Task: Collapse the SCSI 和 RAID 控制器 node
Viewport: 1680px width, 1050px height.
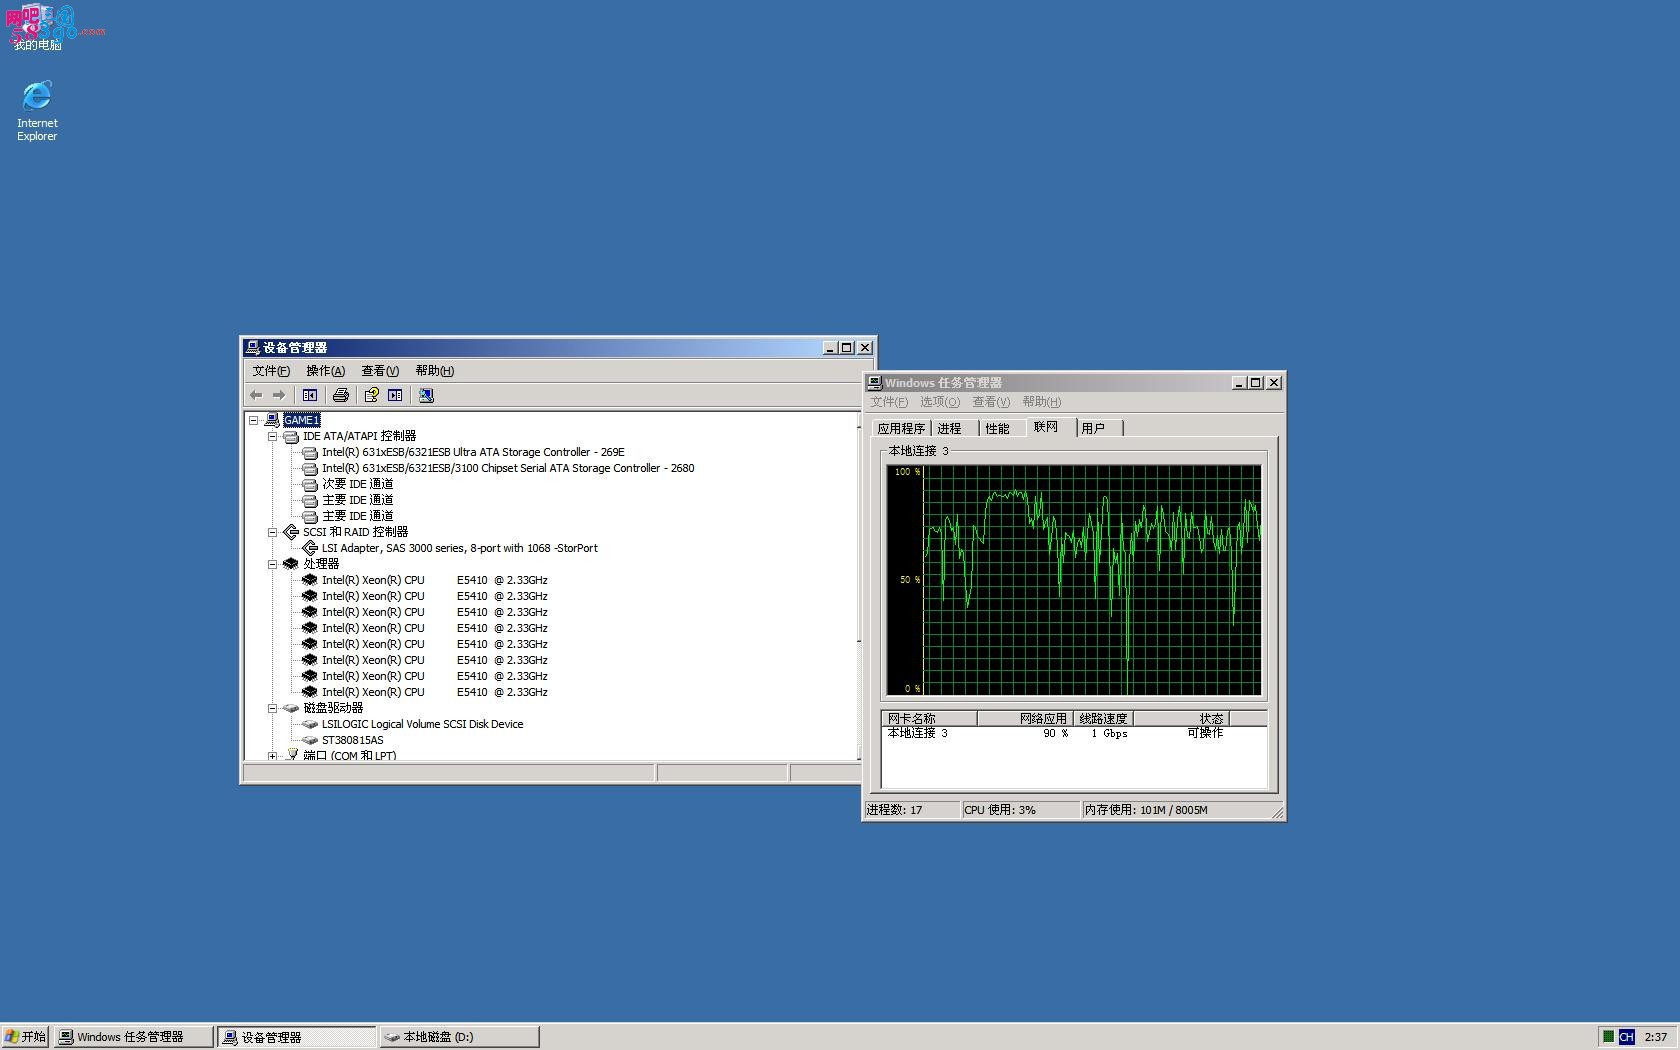Action: [x=272, y=532]
